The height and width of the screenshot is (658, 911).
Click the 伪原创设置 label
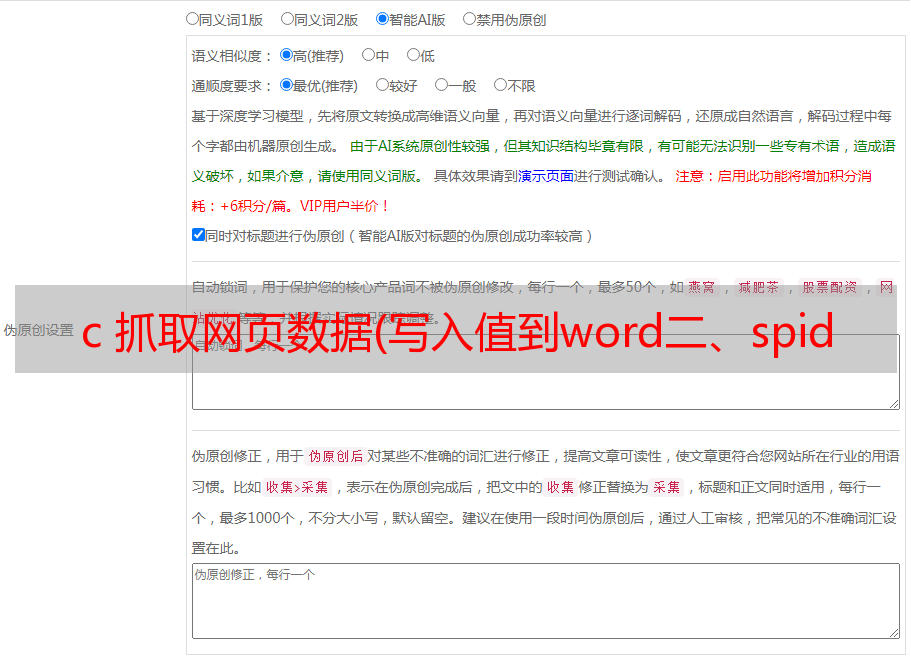coord(38,330)
